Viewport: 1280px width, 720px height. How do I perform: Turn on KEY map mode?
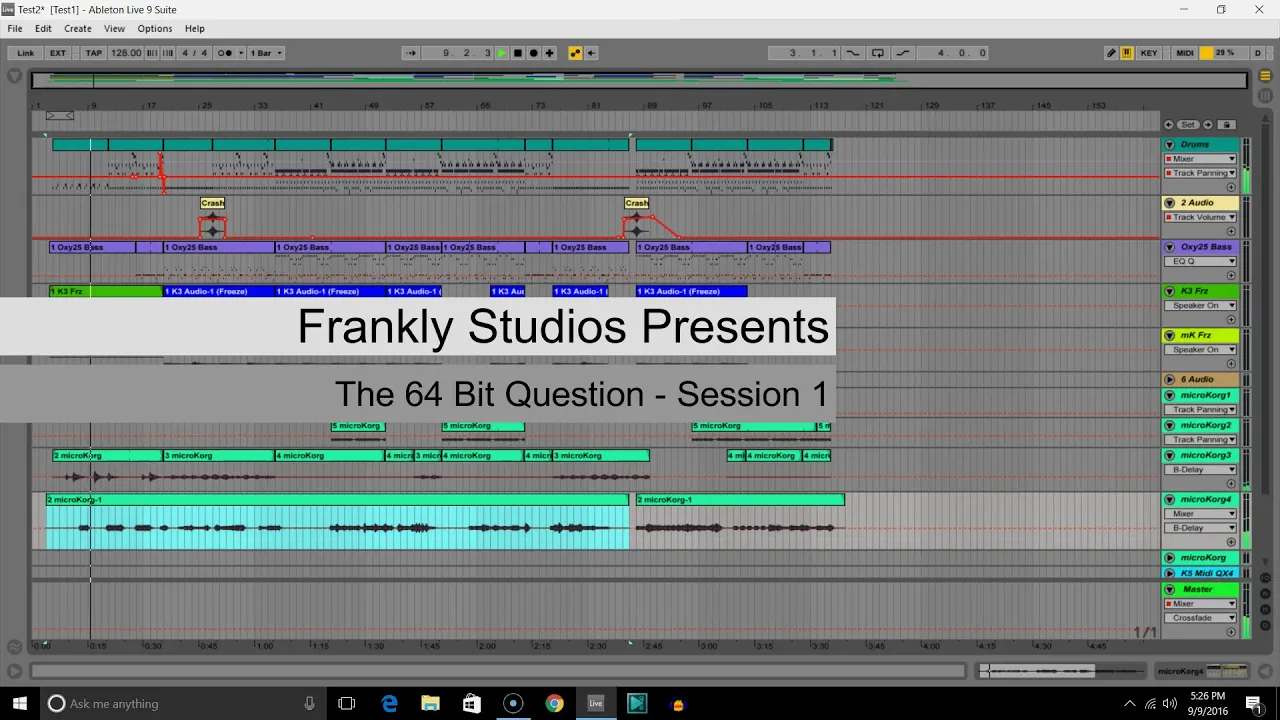[1149, 53]
